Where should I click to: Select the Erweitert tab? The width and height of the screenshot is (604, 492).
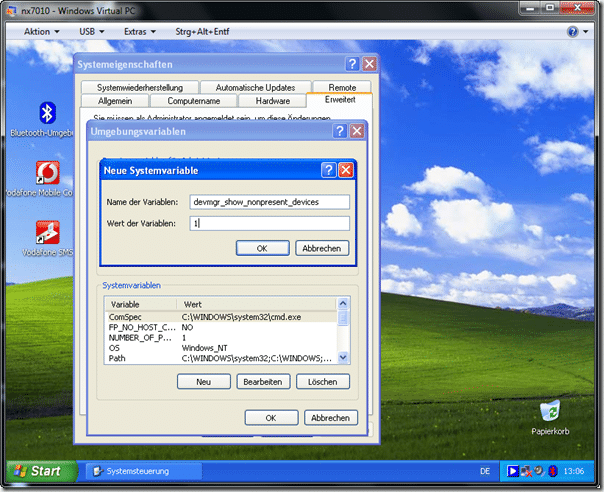pos(340,100)
